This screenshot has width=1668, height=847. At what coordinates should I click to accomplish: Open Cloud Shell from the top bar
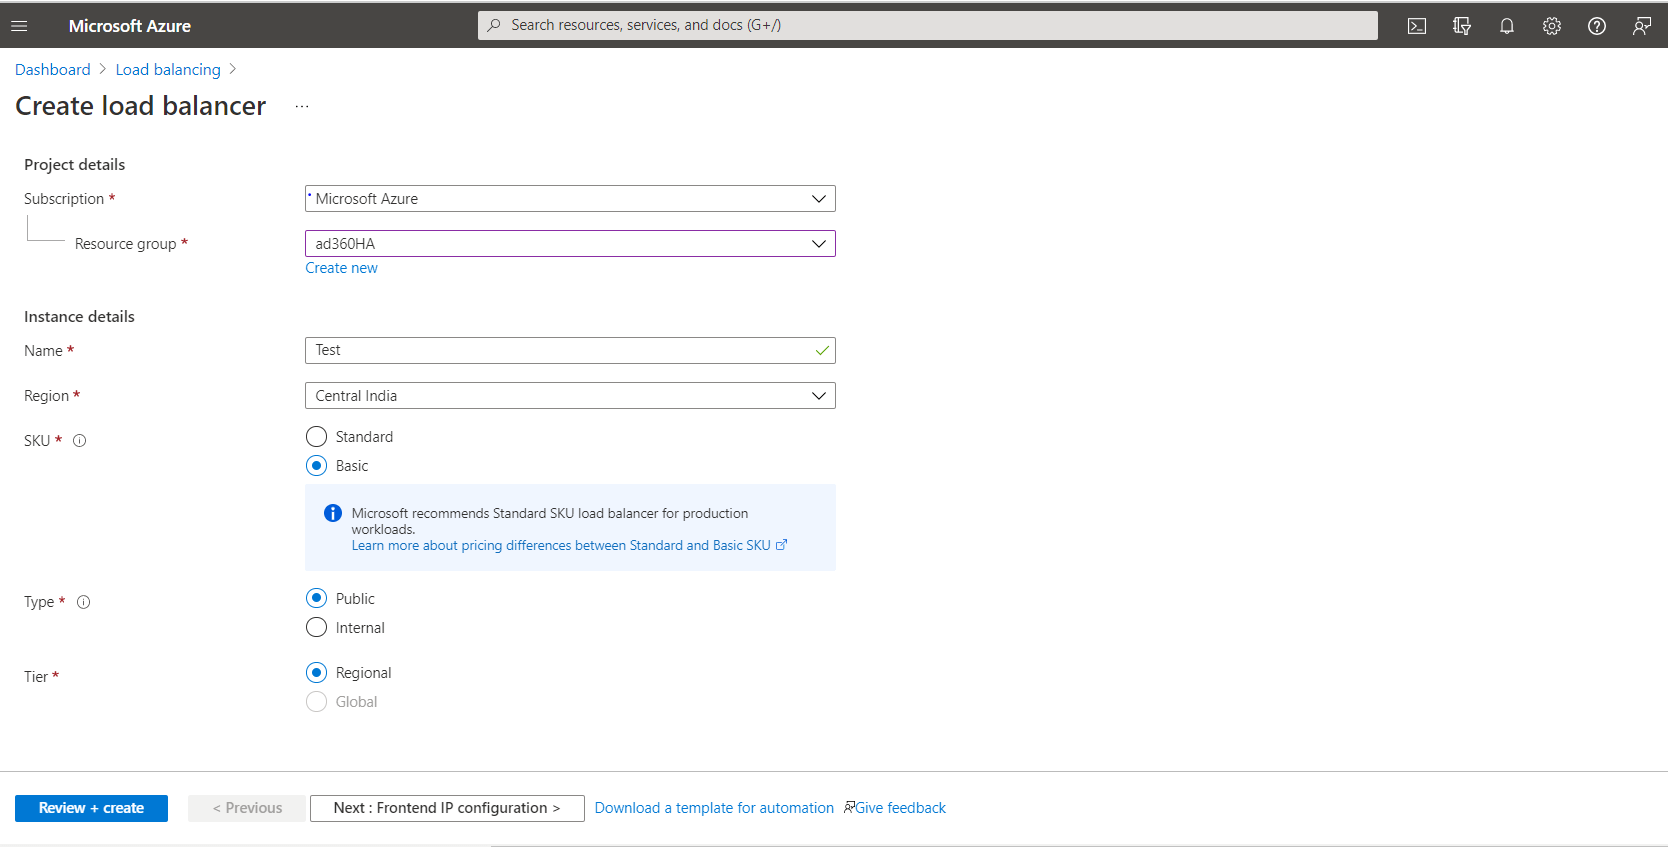pyautogui.click(x=1417, y=26)
